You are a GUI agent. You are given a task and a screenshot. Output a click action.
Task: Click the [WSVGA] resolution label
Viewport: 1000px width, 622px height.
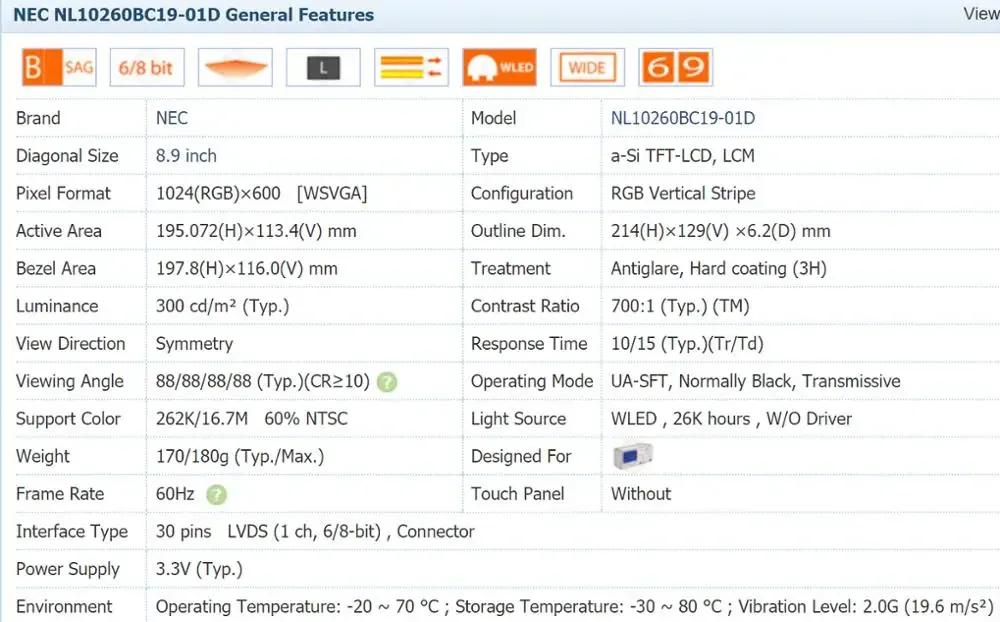point(332,193)
